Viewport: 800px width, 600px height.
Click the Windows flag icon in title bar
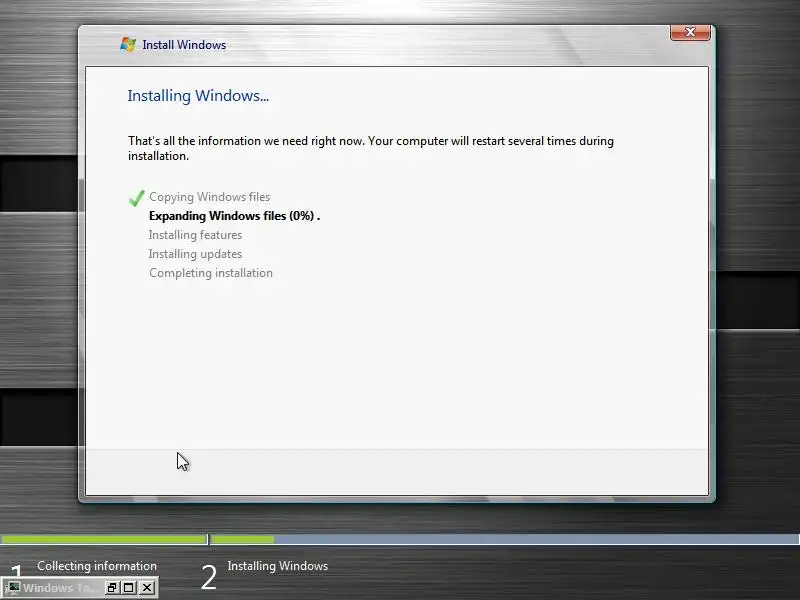coord(128,44)
